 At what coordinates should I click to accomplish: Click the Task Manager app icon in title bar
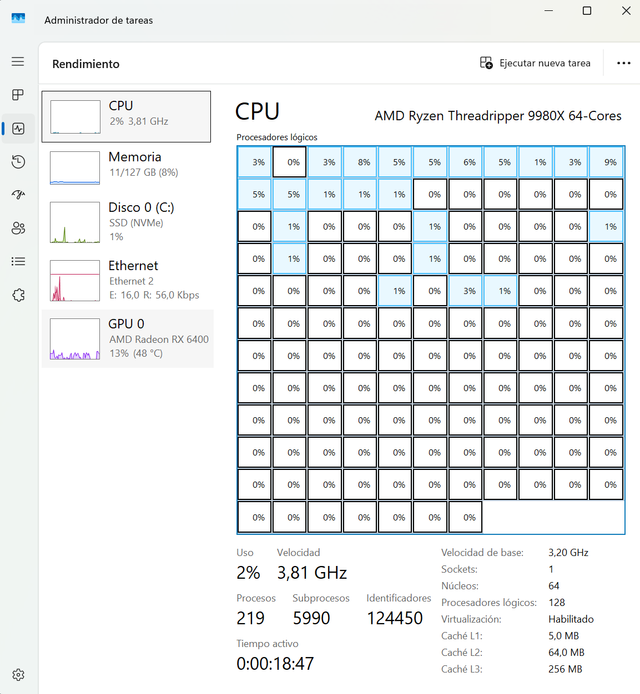(18, 19)
